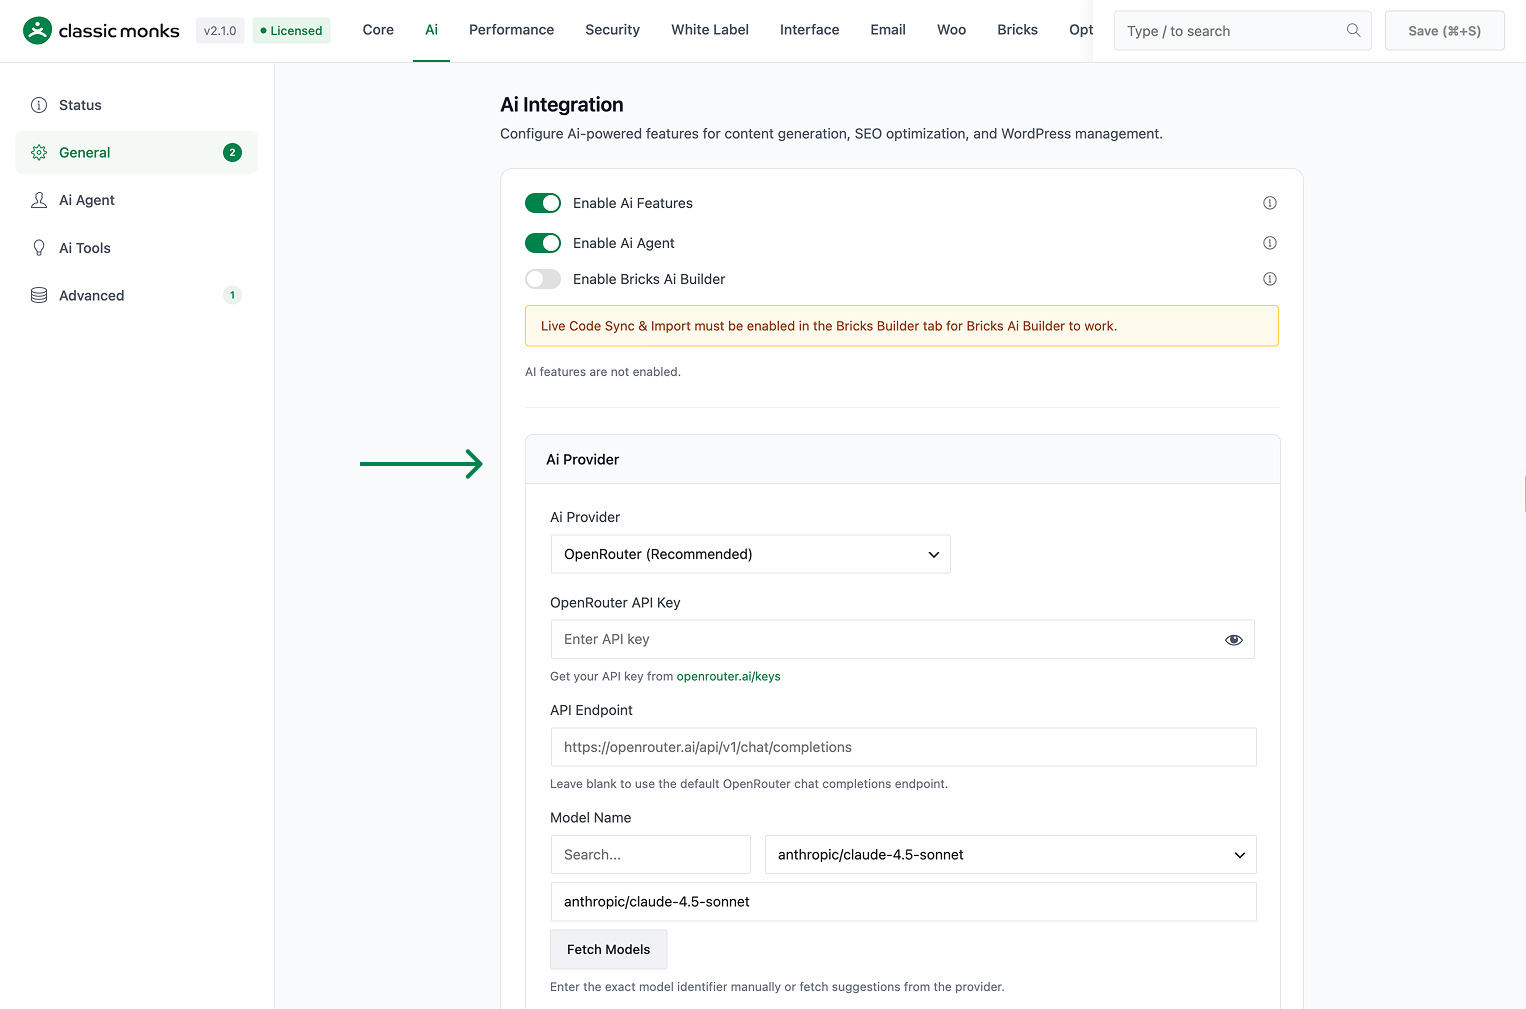Open Status in the sidebar

(136, 105)
